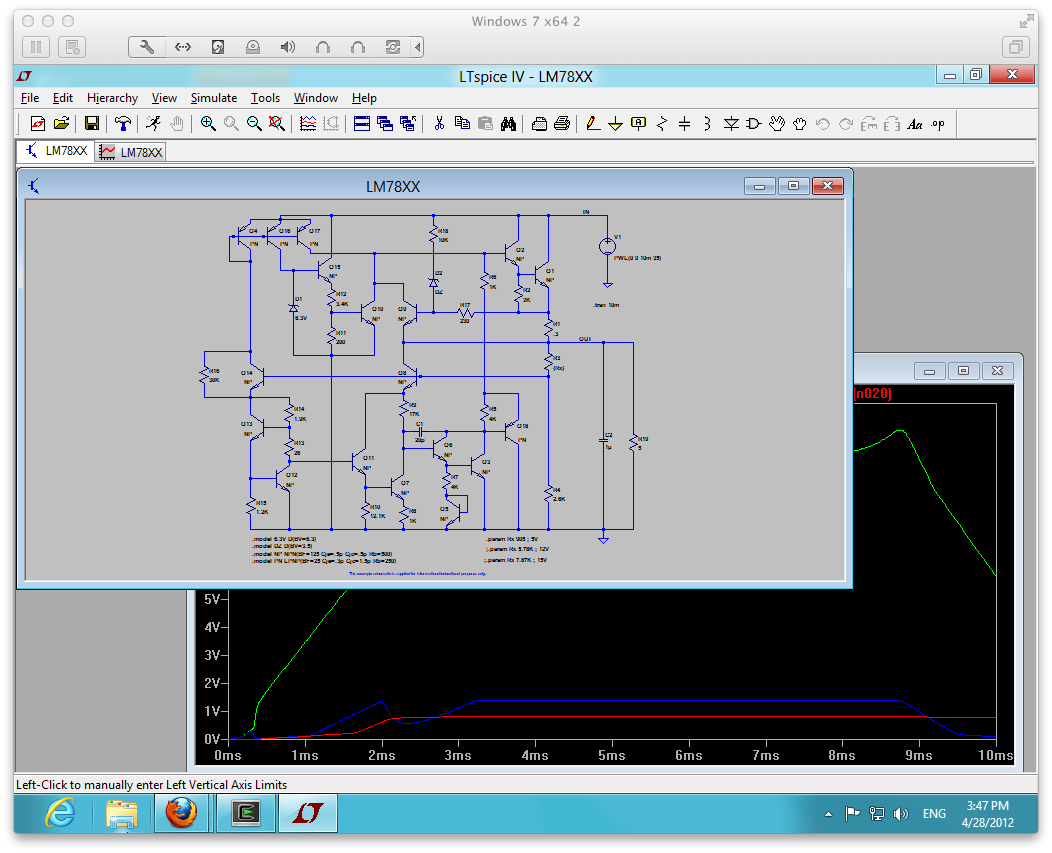Image resolution: width=1052 pixels, height=853 pixels.
Task: Click the Zoom Out magnifier
Action: [x=254, y=123]
